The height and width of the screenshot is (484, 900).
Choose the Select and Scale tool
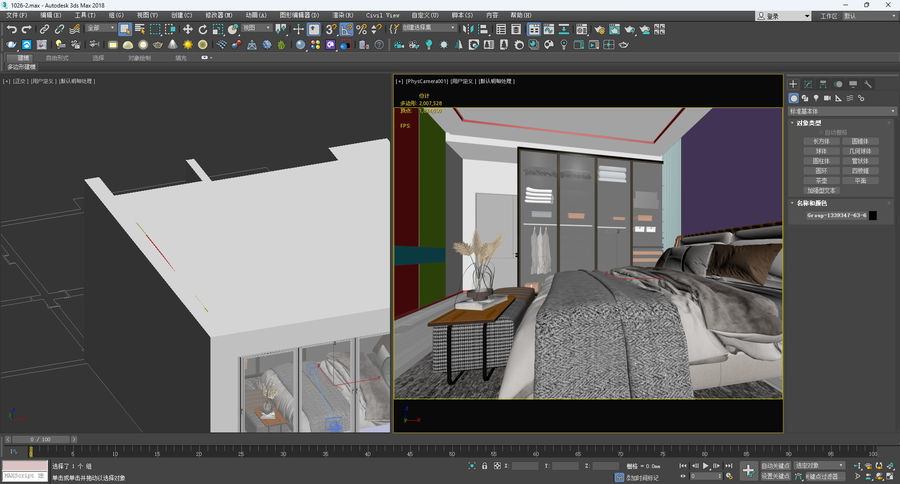[x=218, y=29]
